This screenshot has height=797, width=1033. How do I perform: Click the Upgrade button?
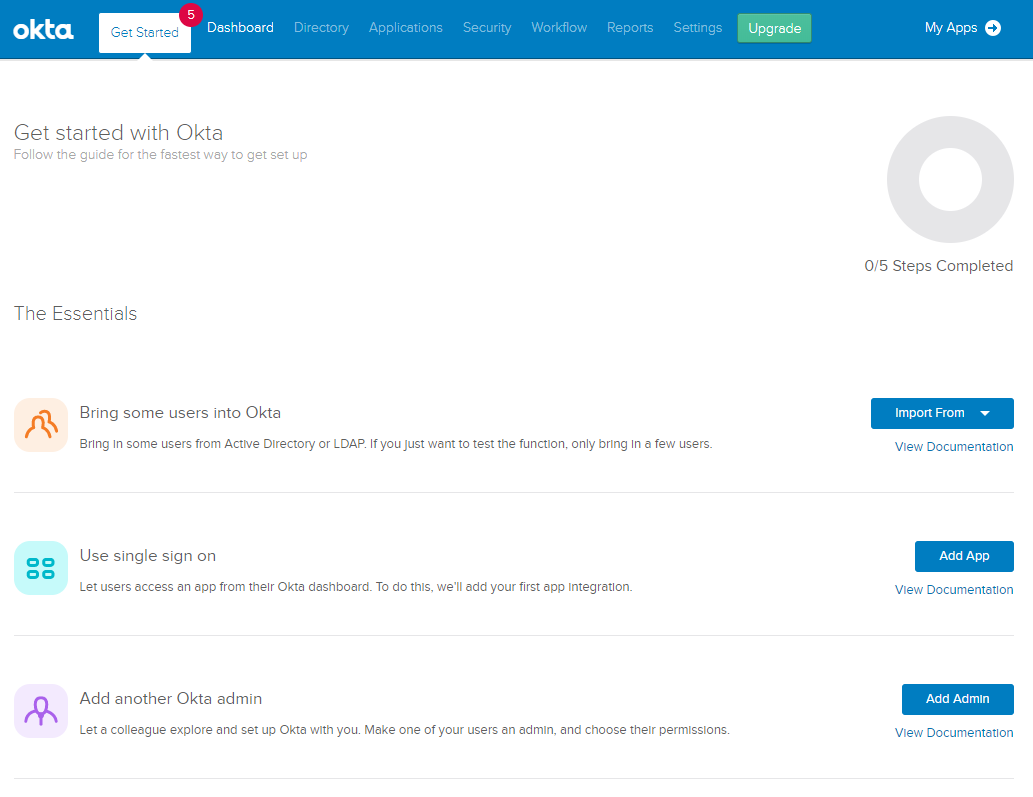click(773, 27)
